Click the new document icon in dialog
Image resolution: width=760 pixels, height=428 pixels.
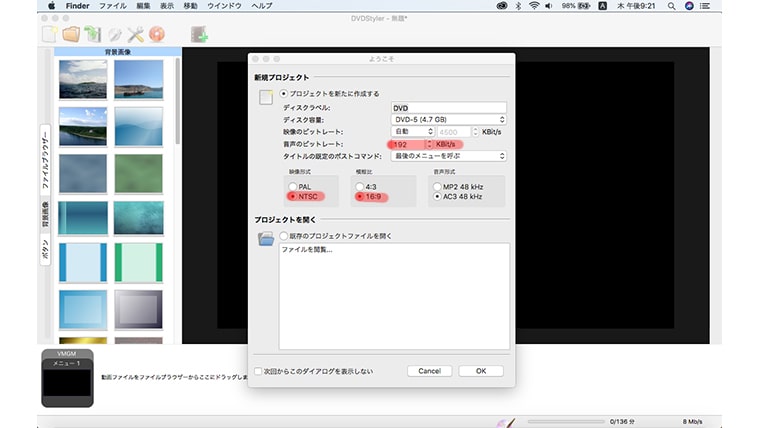coord(266,97)
